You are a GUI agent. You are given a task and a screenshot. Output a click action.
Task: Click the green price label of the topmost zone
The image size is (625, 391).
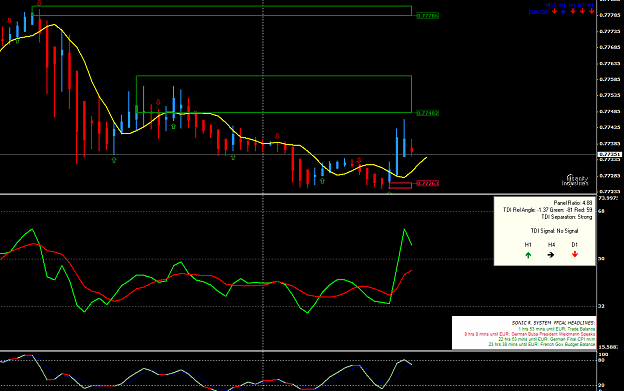(x=427, y=16)
